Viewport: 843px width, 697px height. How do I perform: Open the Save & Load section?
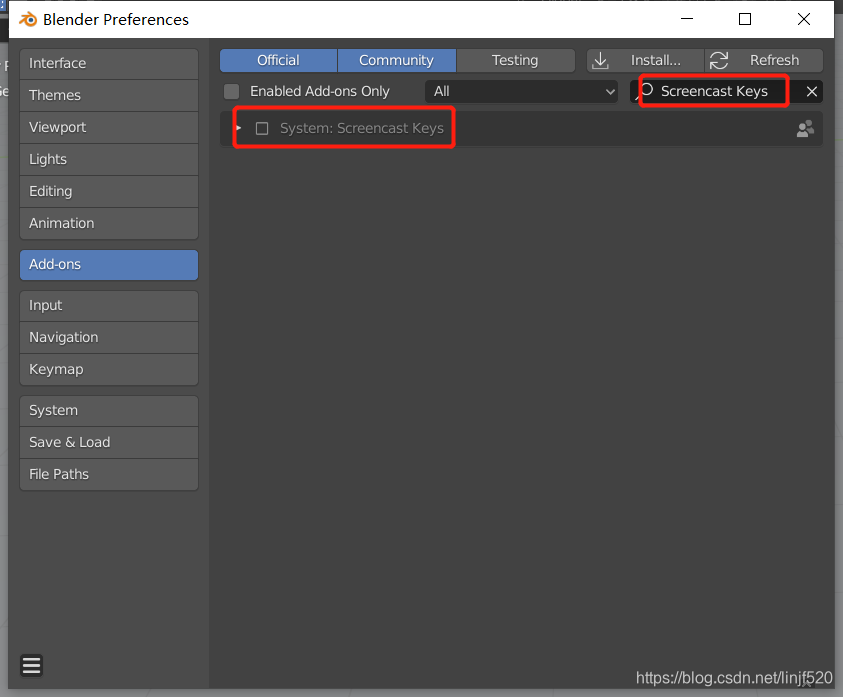pos(109,443)
